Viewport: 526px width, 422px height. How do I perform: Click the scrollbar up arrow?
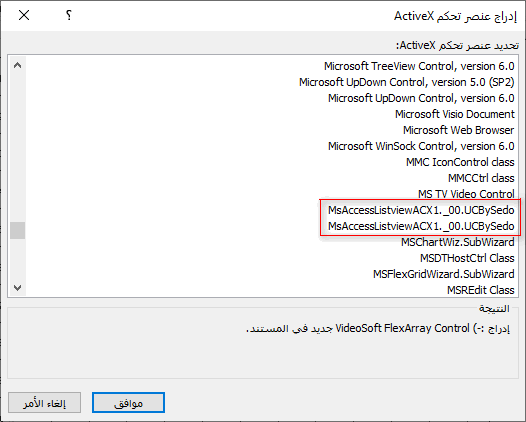pyautogui.click(x=17, y=65)
